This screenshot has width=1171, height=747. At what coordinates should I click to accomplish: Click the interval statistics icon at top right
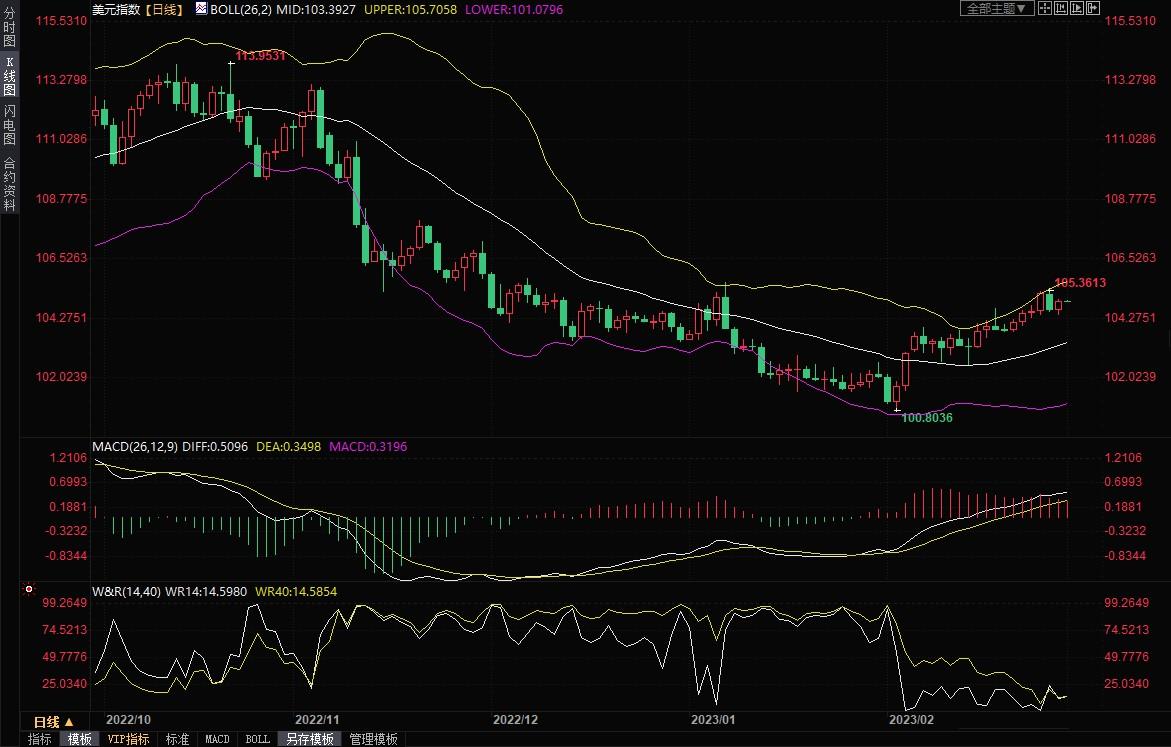click(1060, 8)
